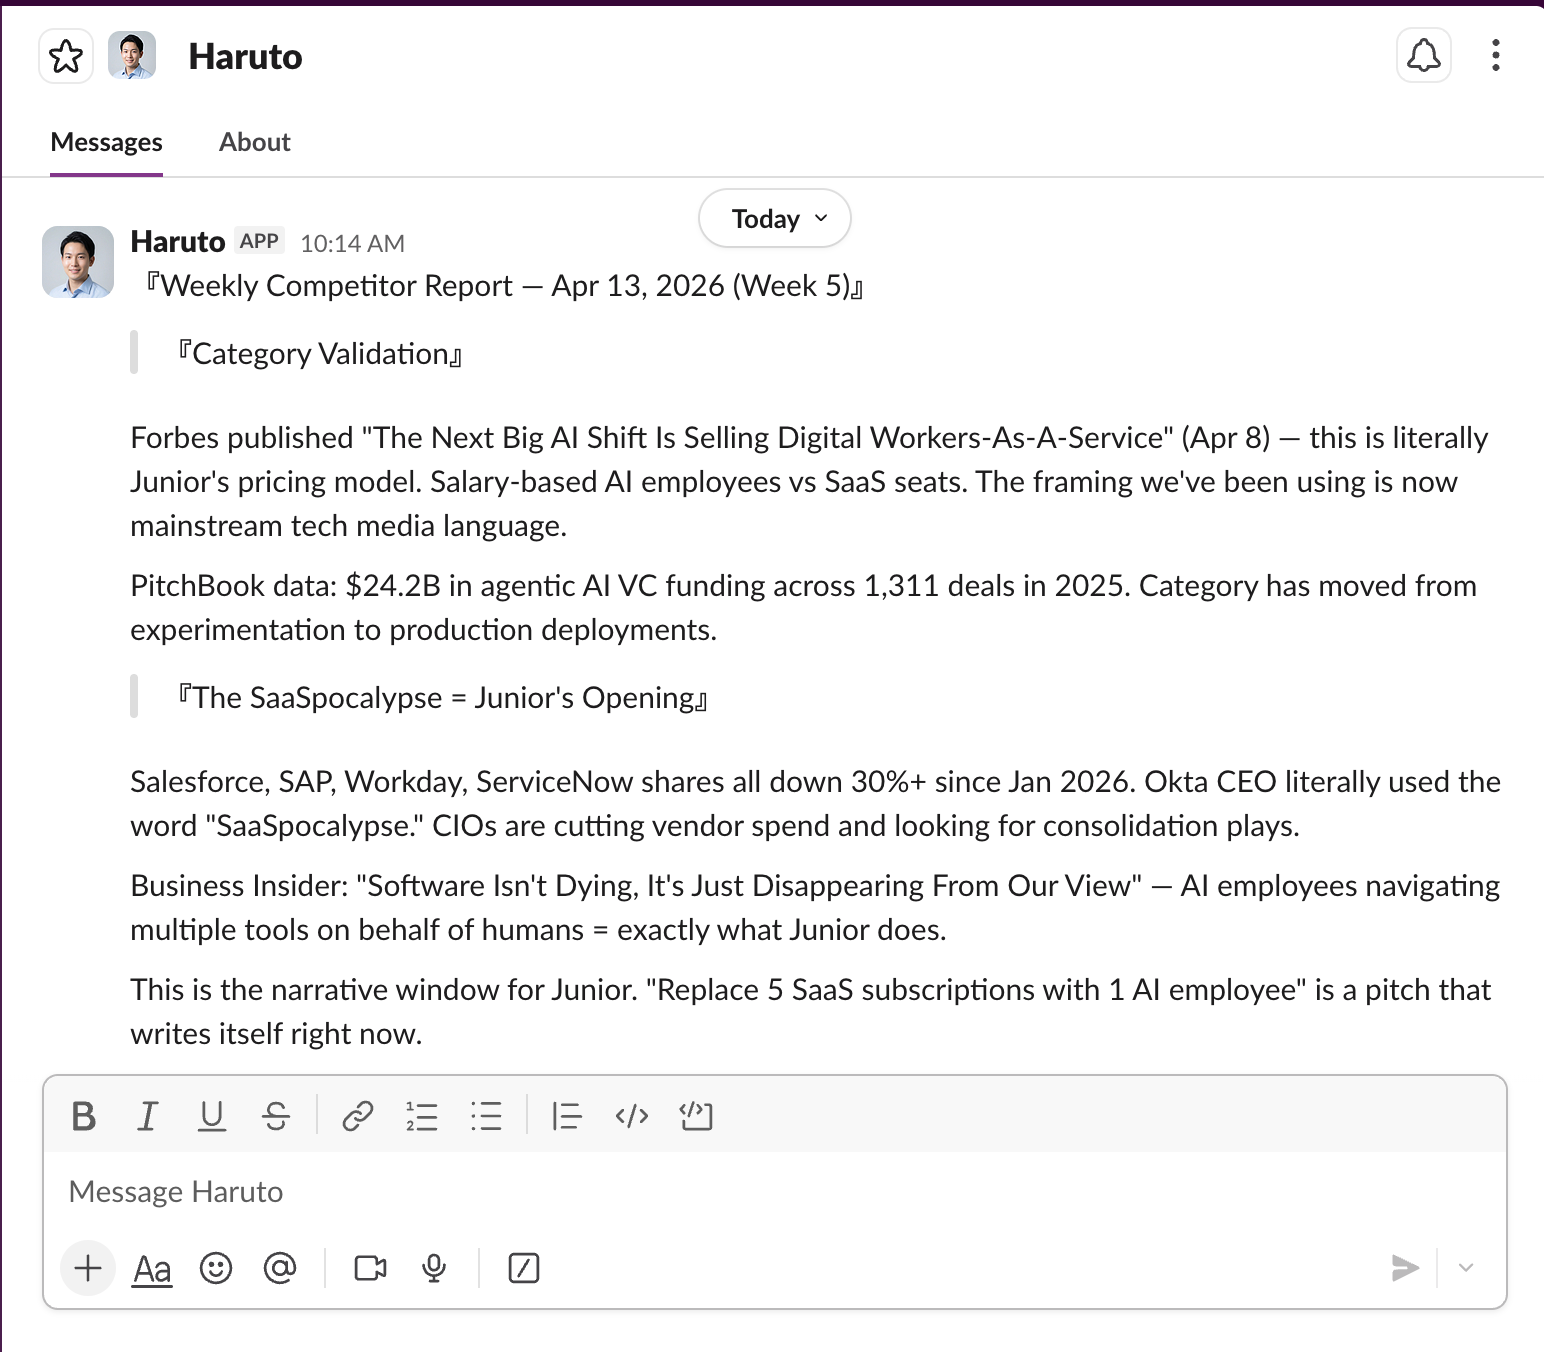Screen dimensions: 1544x1352
Task: Toggle strikethrough formatting
Action: point(276,1116)
